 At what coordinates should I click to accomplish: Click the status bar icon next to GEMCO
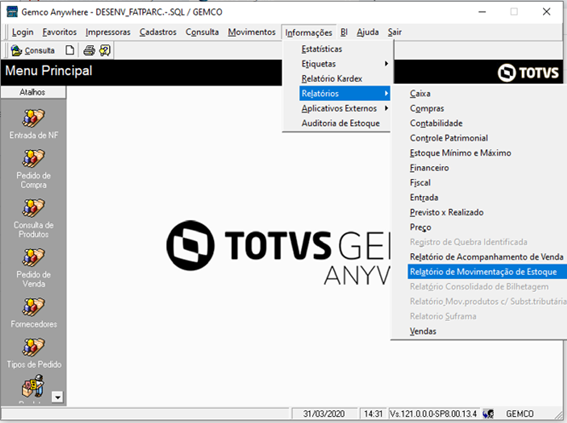pos(488,414)
